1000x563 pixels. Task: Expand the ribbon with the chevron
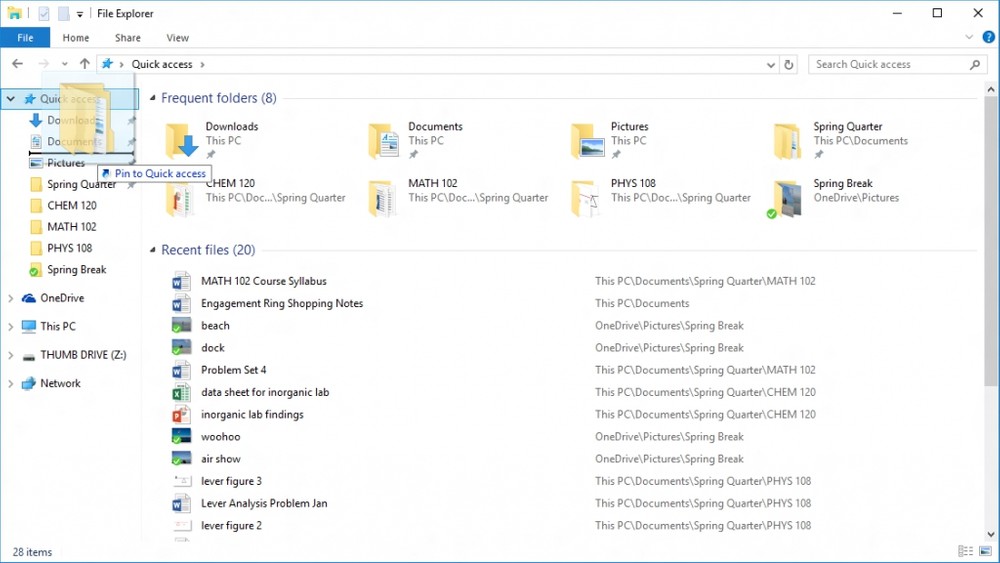(969, 38)
